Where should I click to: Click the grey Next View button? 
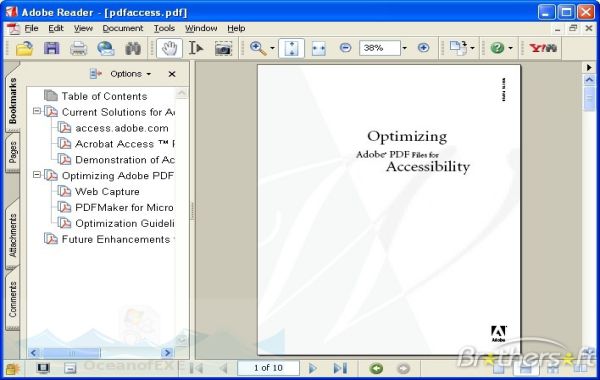[403, 369]
